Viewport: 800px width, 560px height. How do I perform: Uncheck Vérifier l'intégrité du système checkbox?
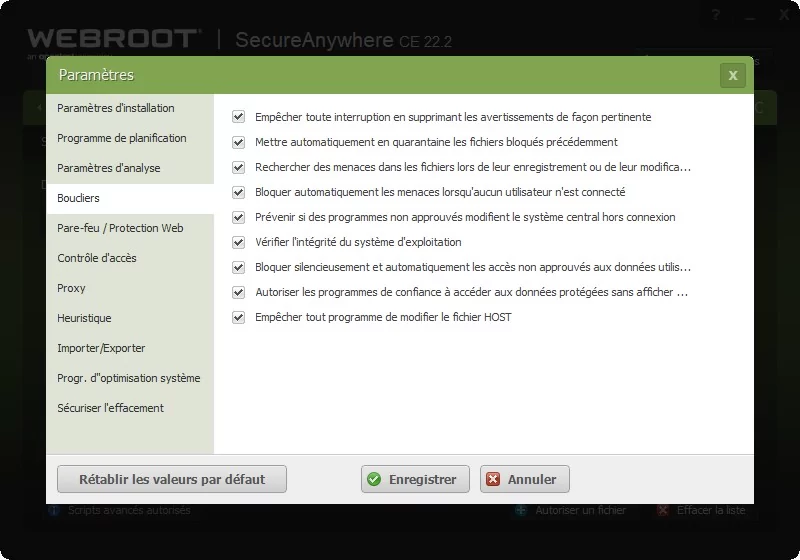click(238, 242)
